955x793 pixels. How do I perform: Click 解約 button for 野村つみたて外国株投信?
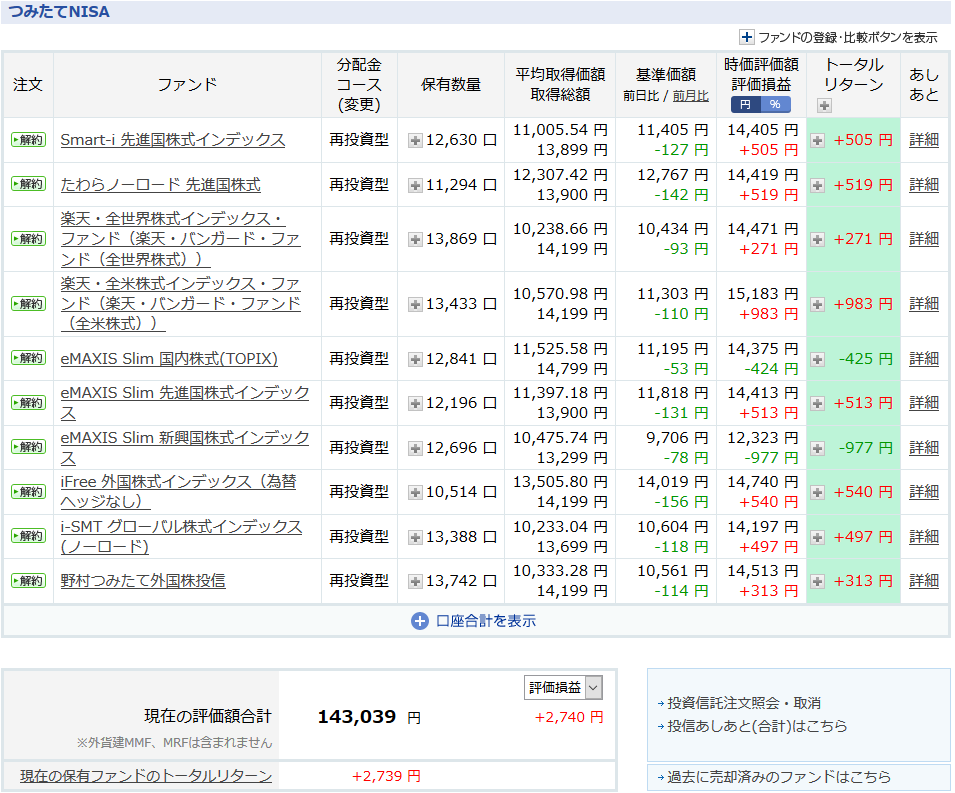click(29, 580)
